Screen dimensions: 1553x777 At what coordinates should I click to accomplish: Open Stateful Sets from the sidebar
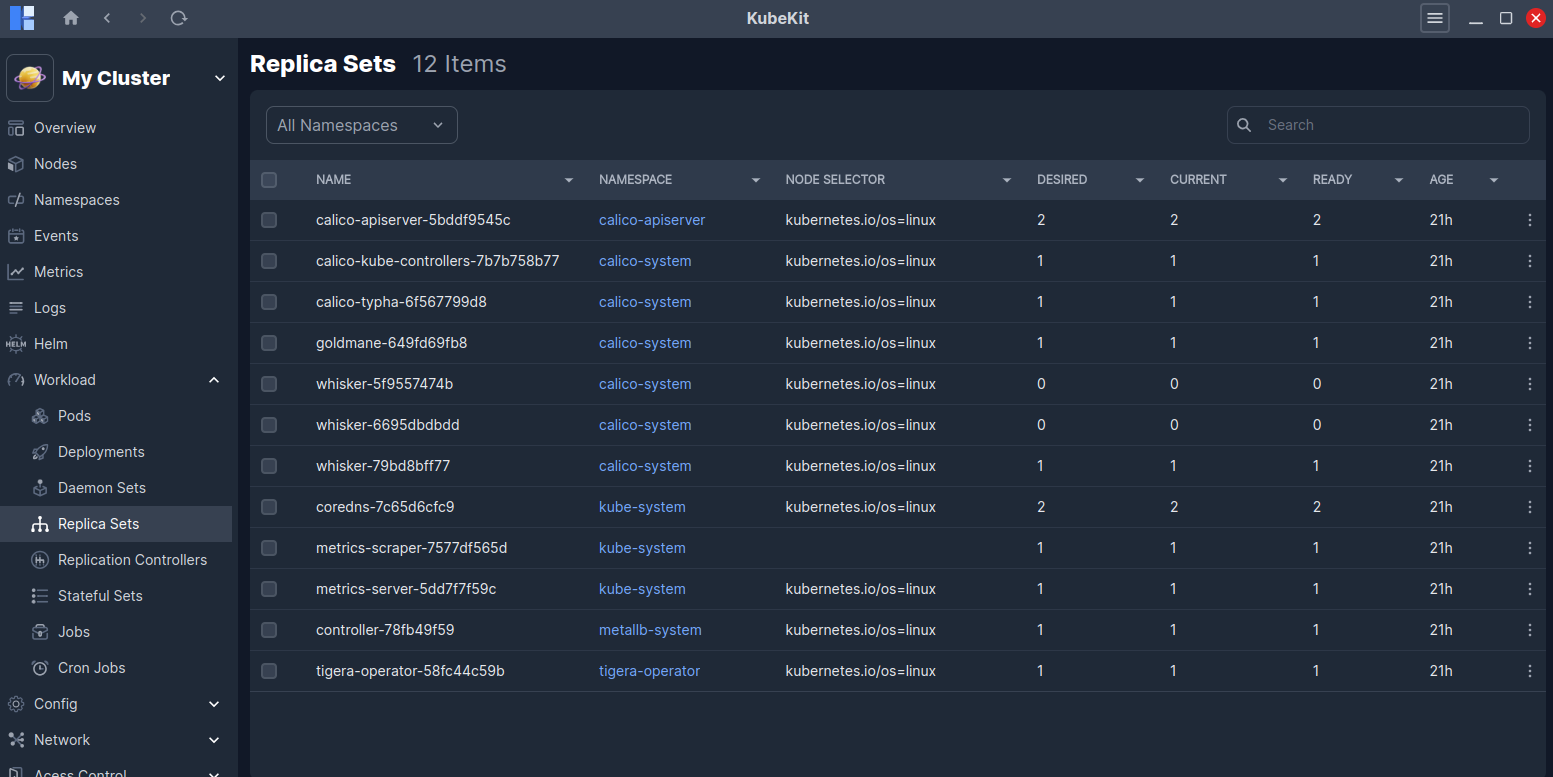point(100,596)
